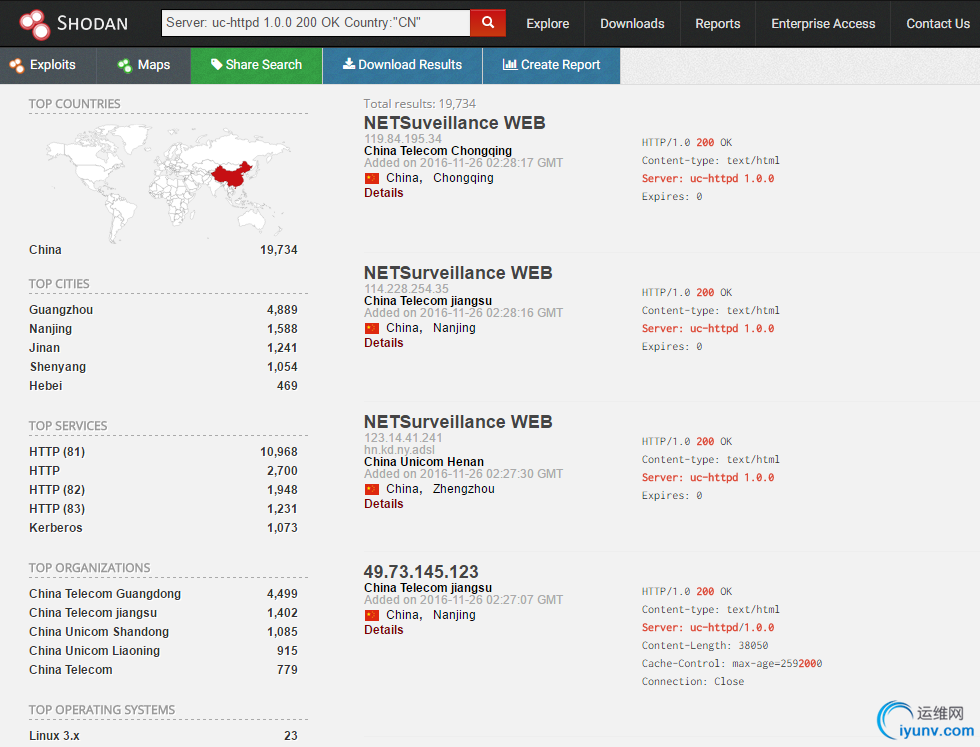This screenshot has height=747, width=980.
Task: Filter by city Guangzhou
Action: (61, 310)
